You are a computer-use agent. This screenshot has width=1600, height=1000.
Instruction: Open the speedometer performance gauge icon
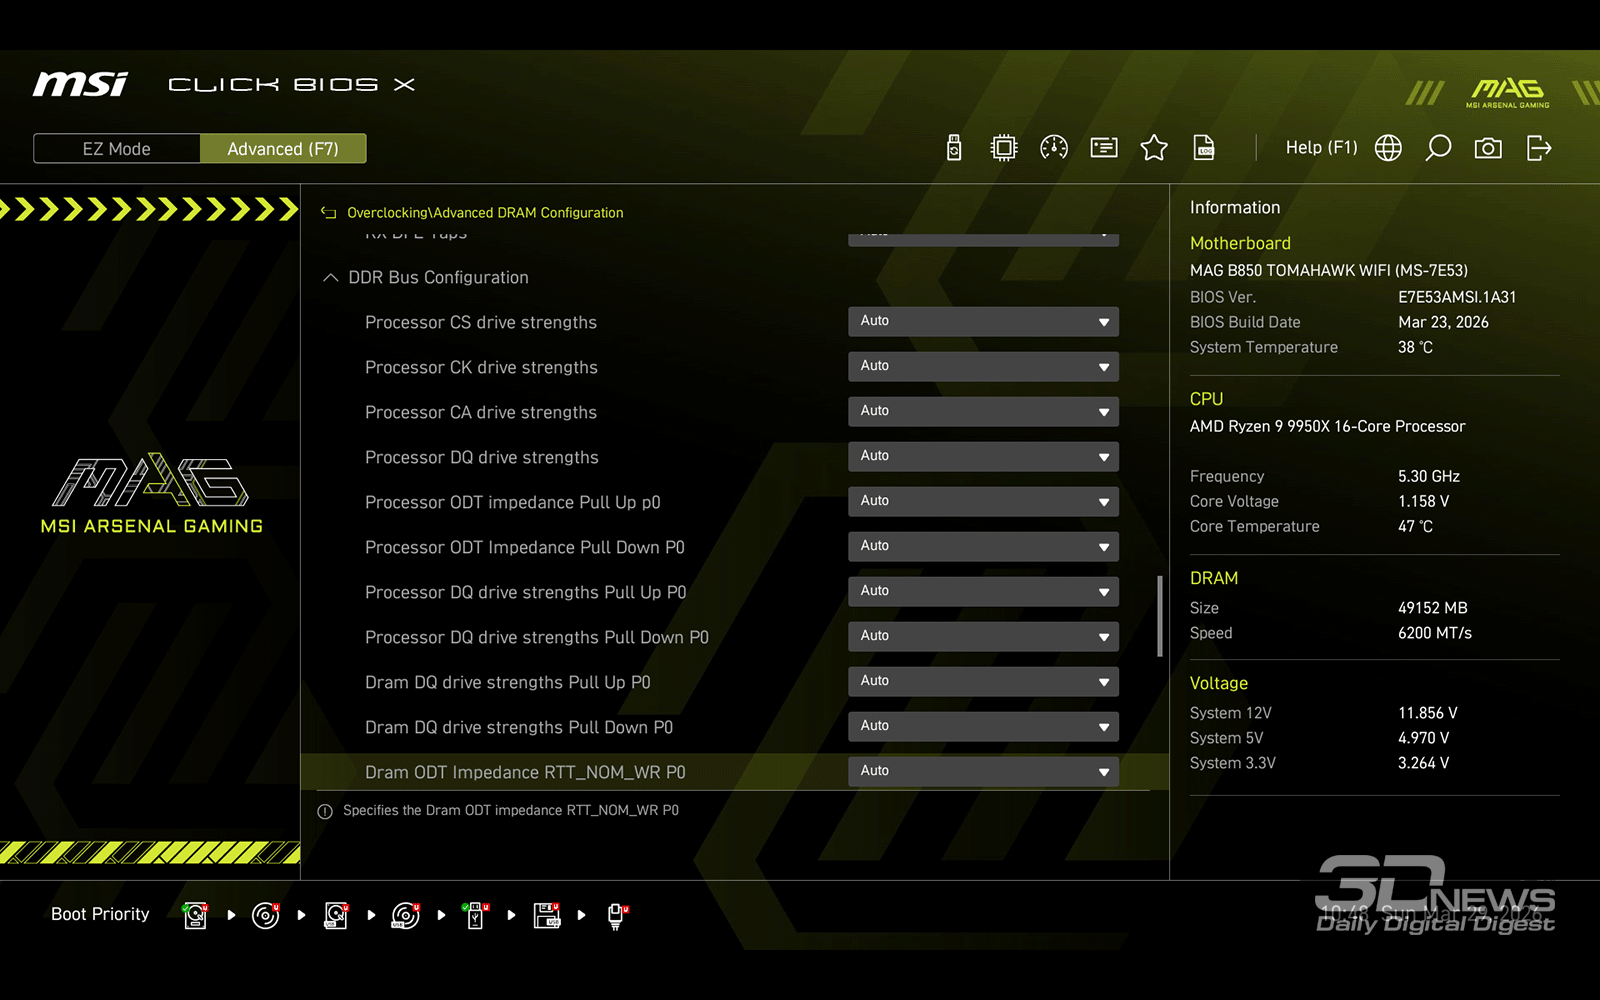tap(1054, 148)
